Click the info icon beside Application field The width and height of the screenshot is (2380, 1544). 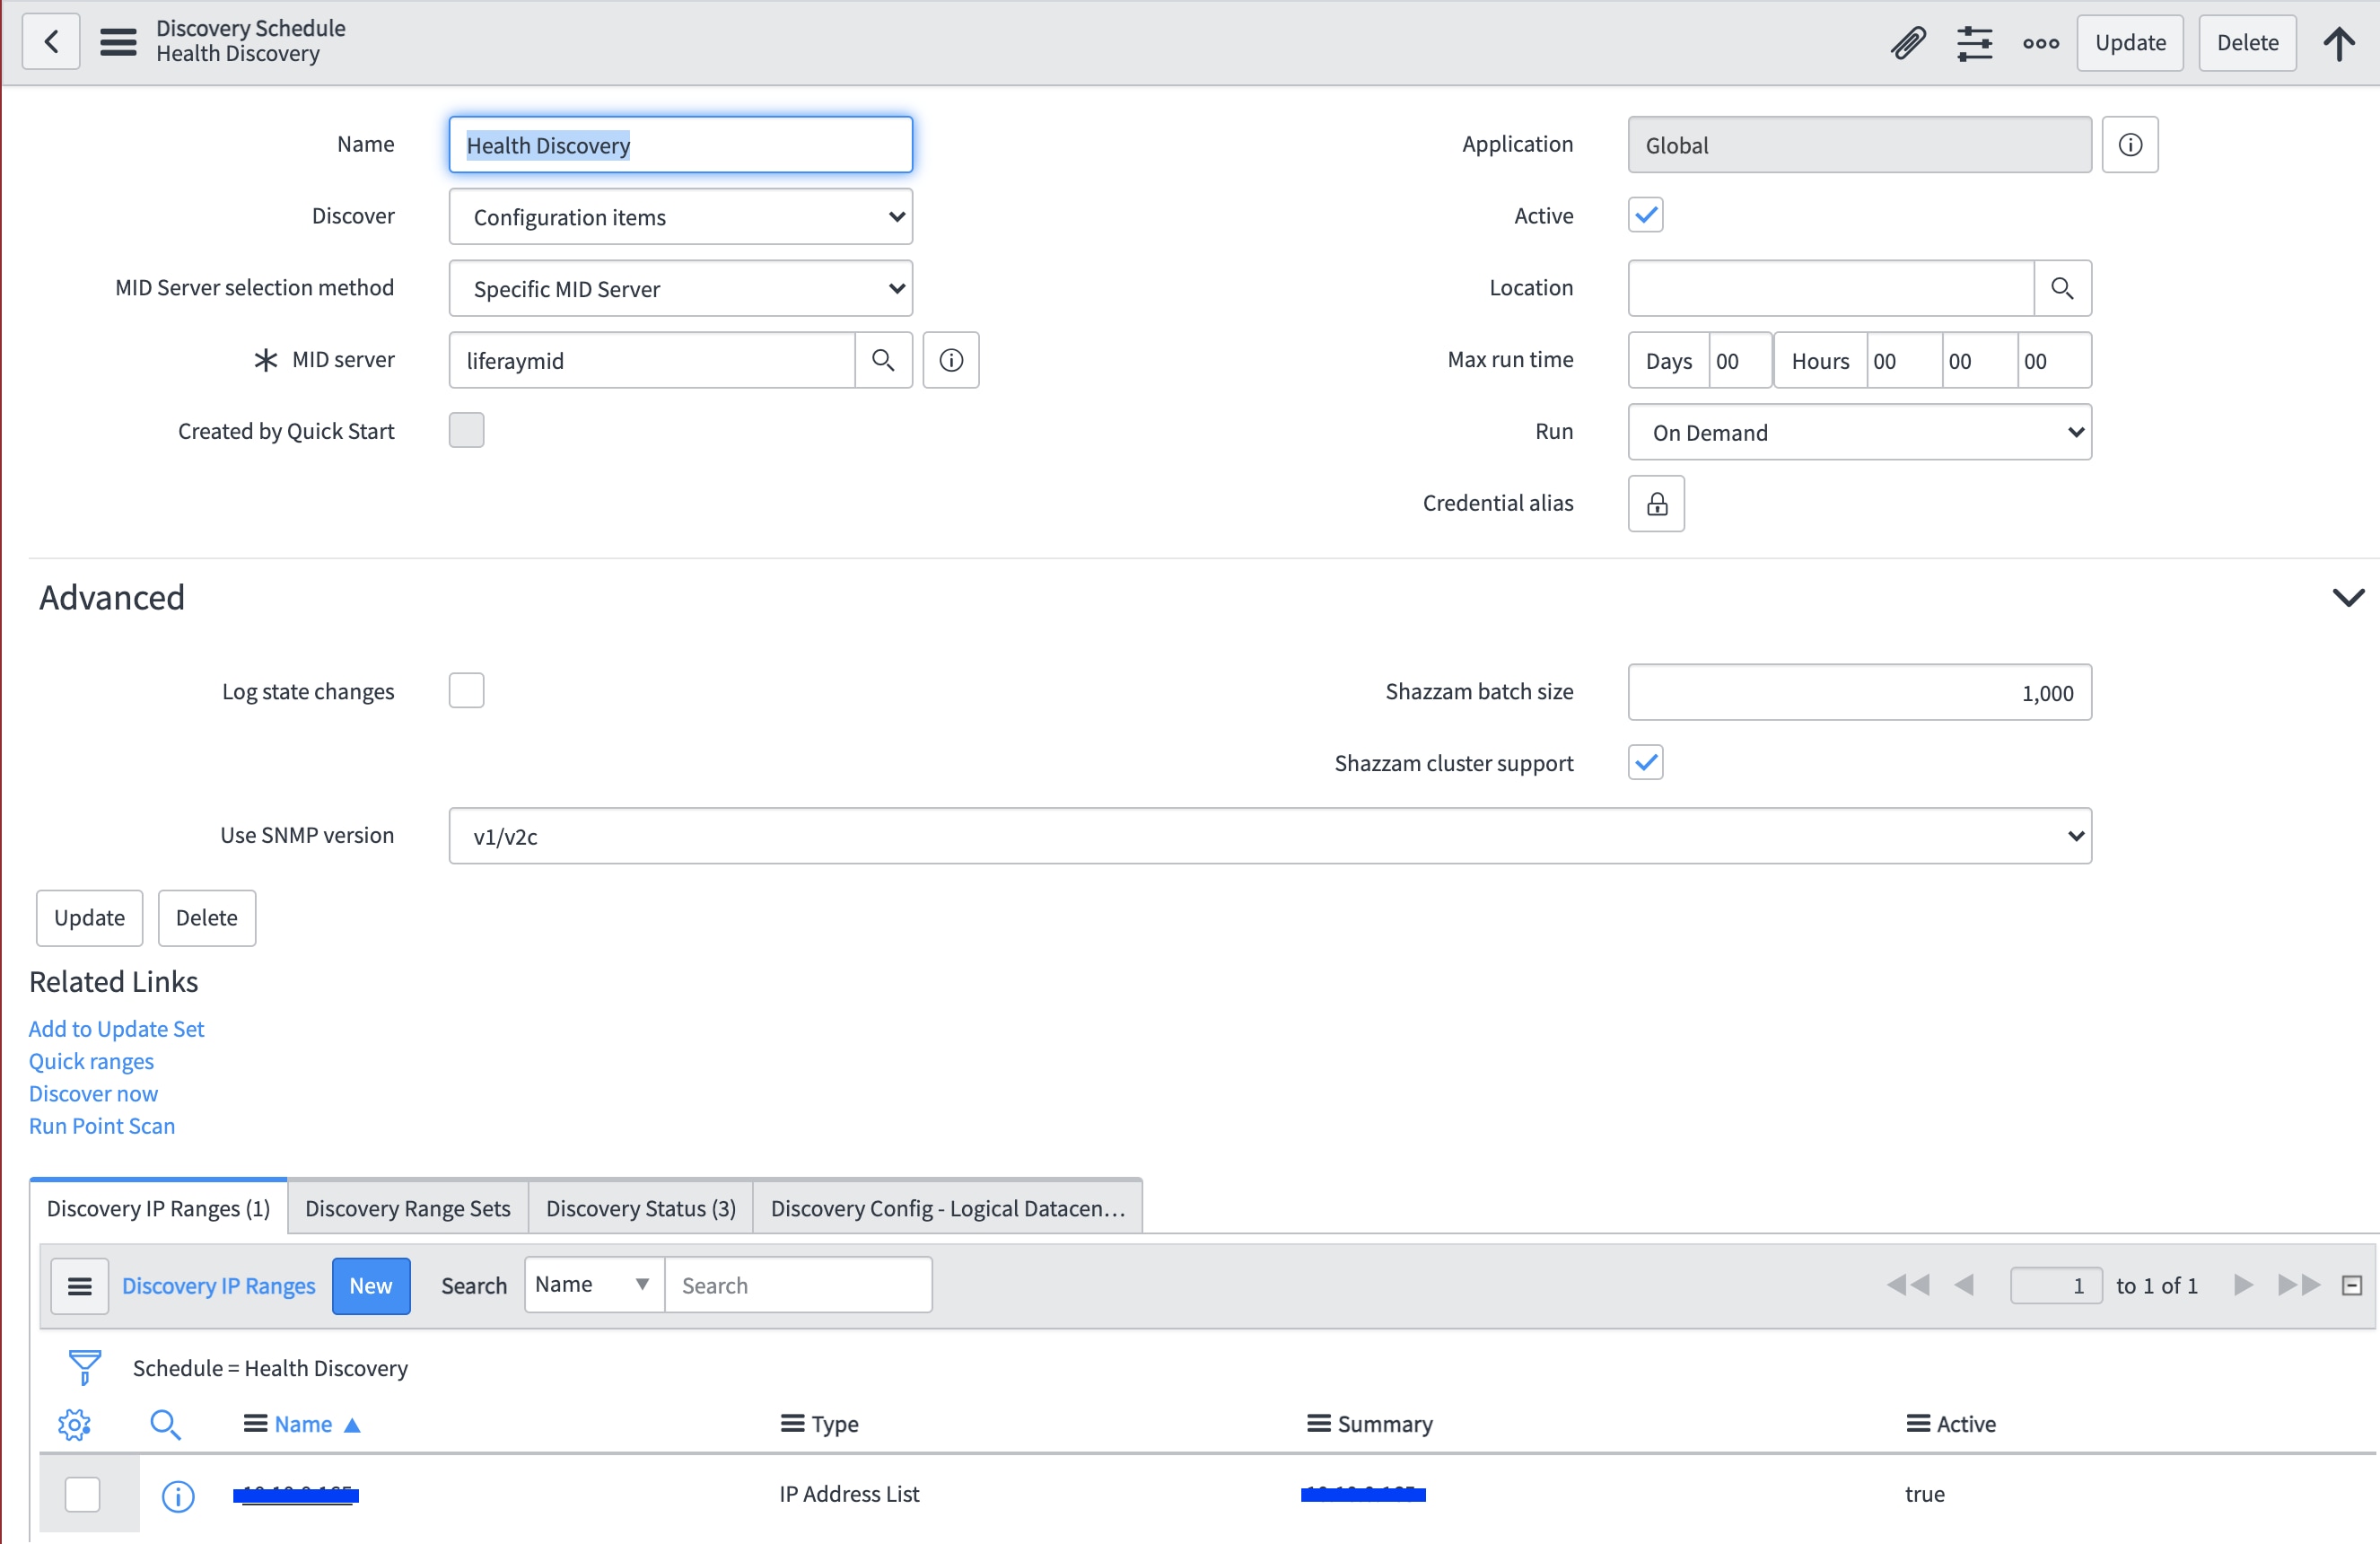tap(2130, 144)
